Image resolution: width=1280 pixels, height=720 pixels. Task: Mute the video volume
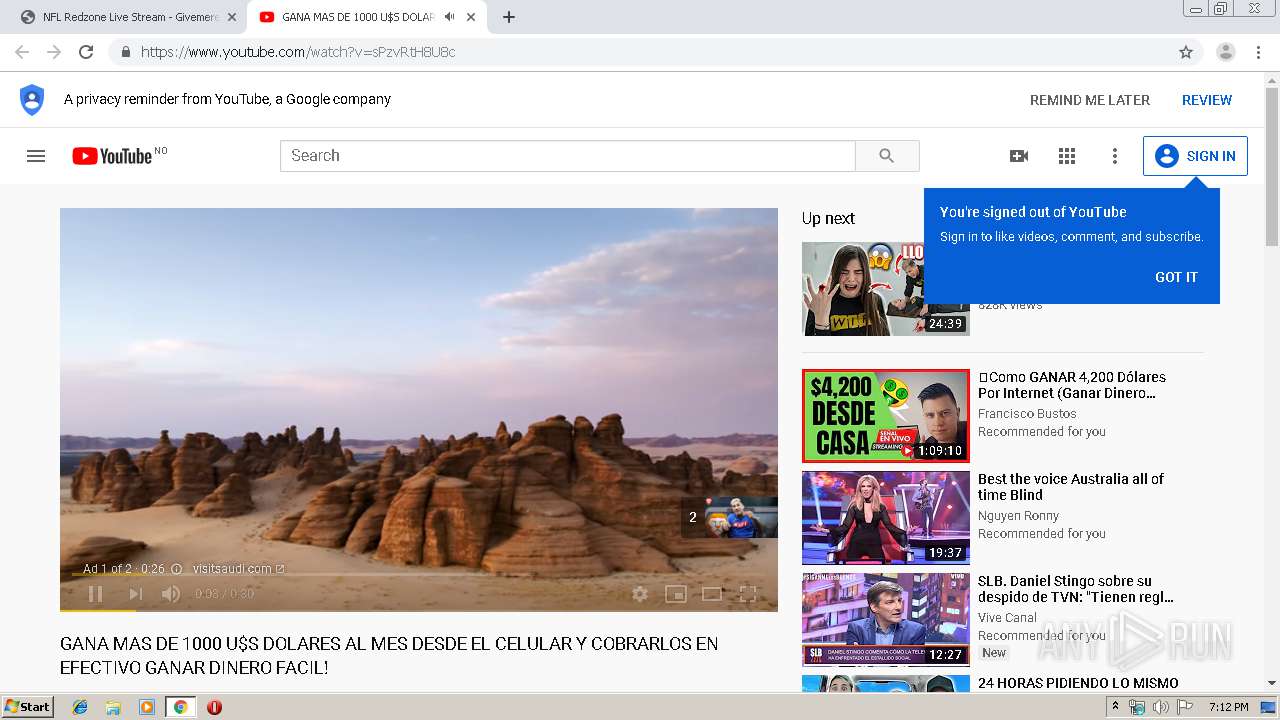171,594
